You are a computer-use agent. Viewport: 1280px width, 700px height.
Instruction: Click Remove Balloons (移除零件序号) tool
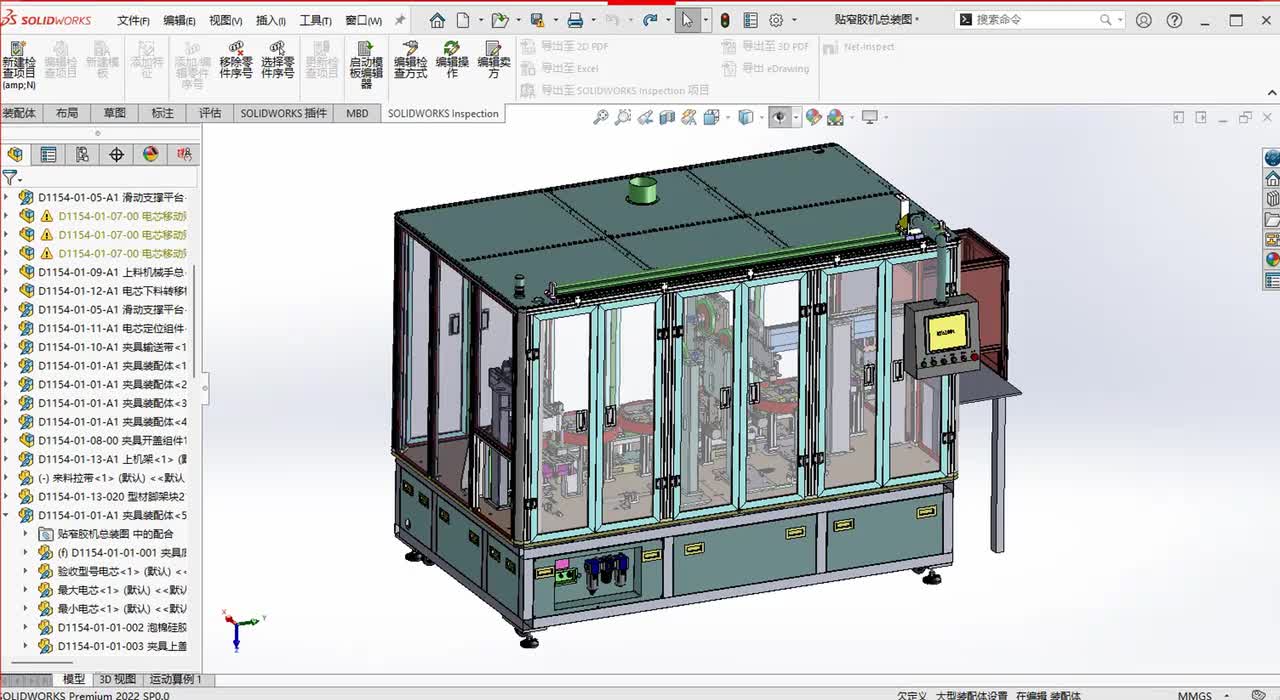(x=235, y=60)
